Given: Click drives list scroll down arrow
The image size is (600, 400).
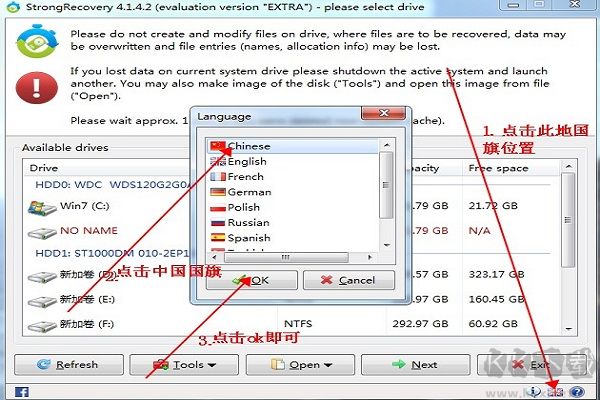Looking at the screenshot, I should pos(569,329).
